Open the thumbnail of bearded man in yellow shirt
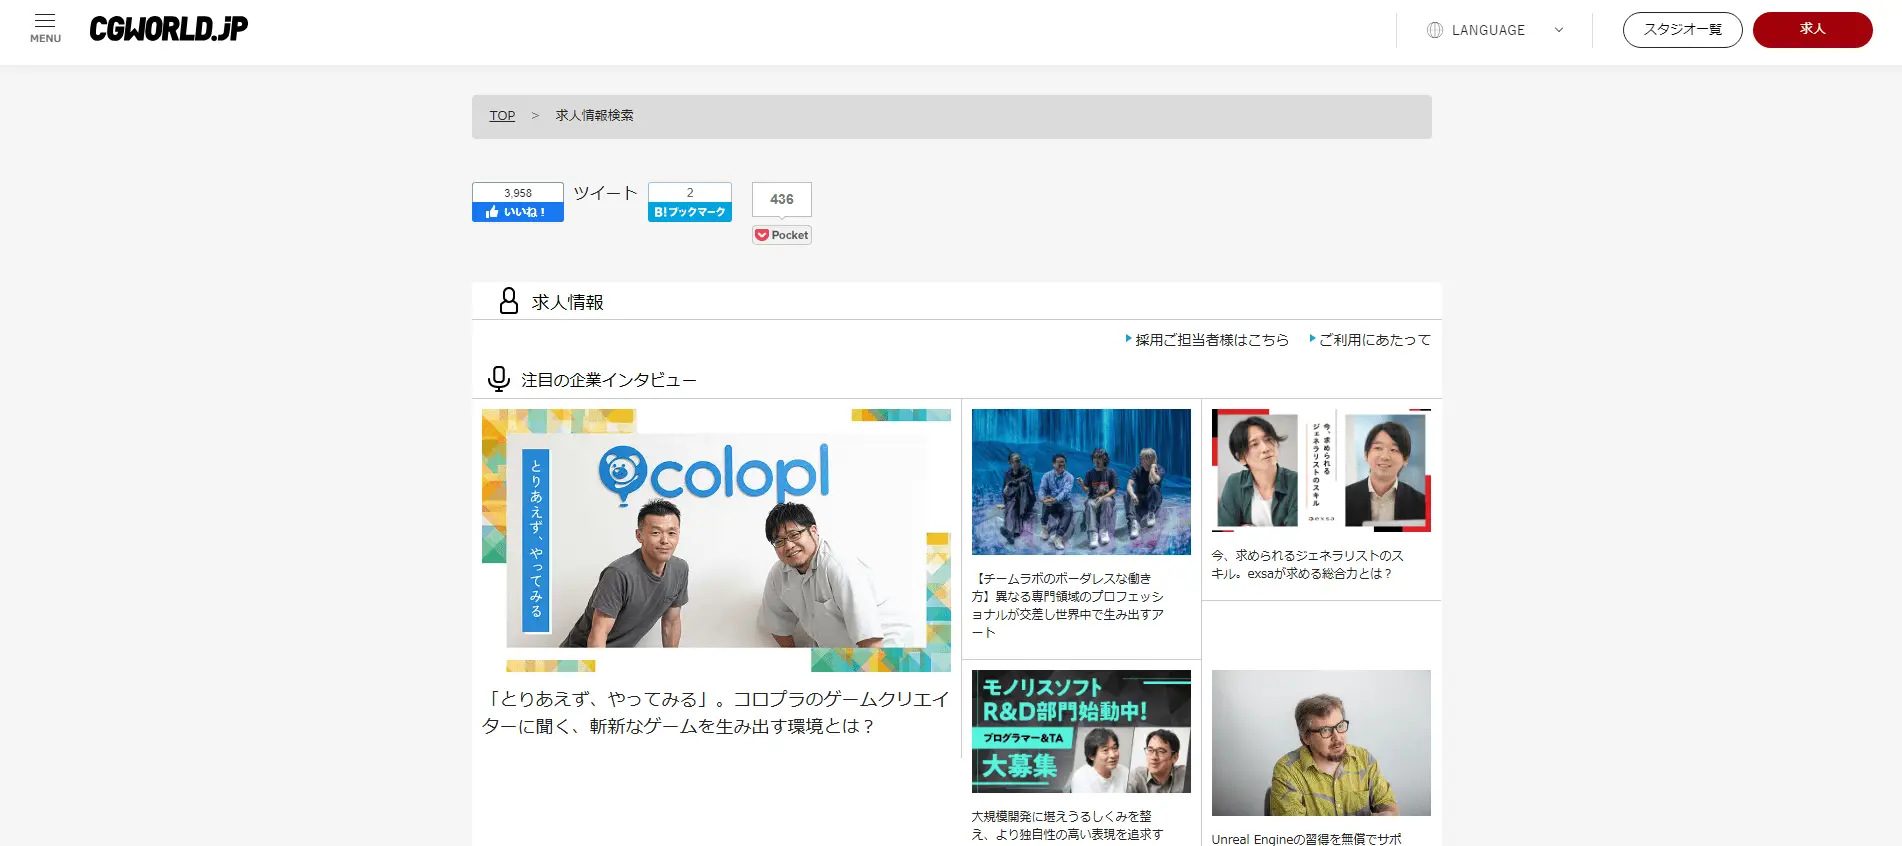Image resolution: width=1902 pixels, height=846 pixels. (1321, 743)
